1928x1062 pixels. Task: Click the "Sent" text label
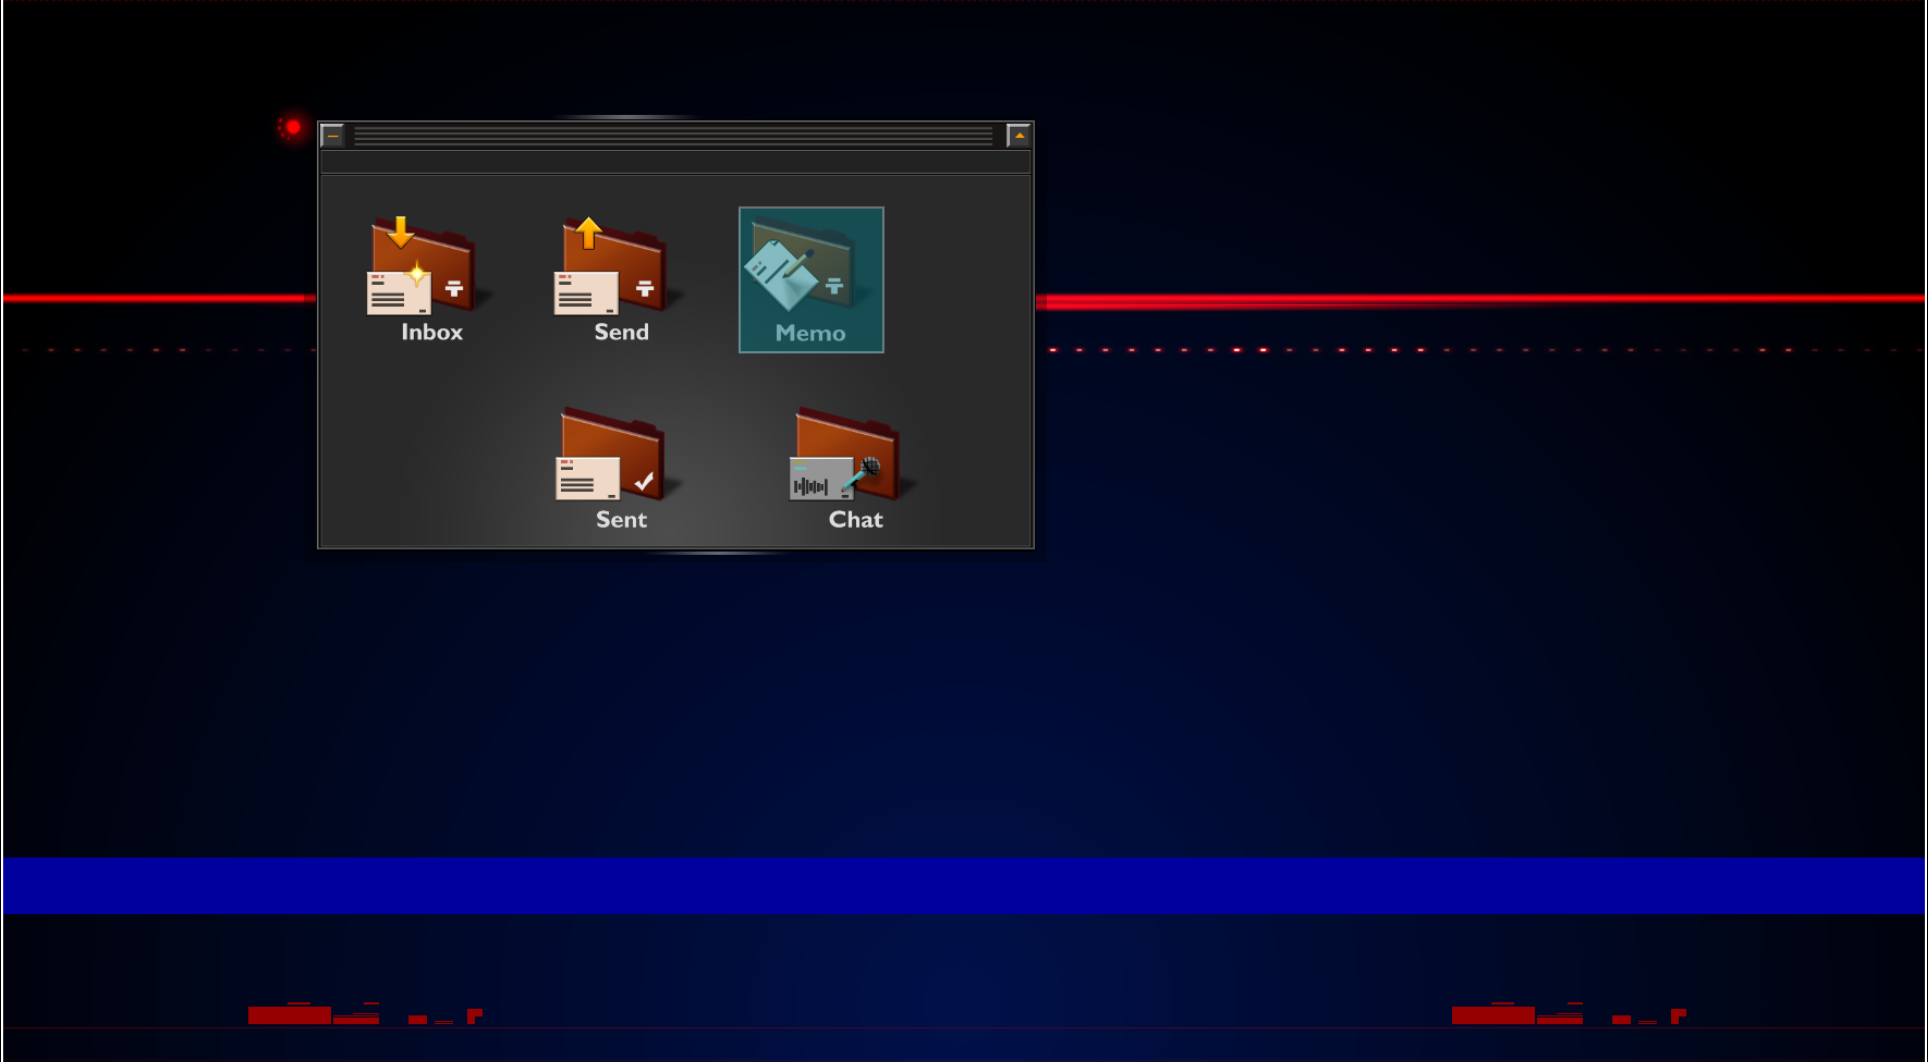(x=621, y=519)
